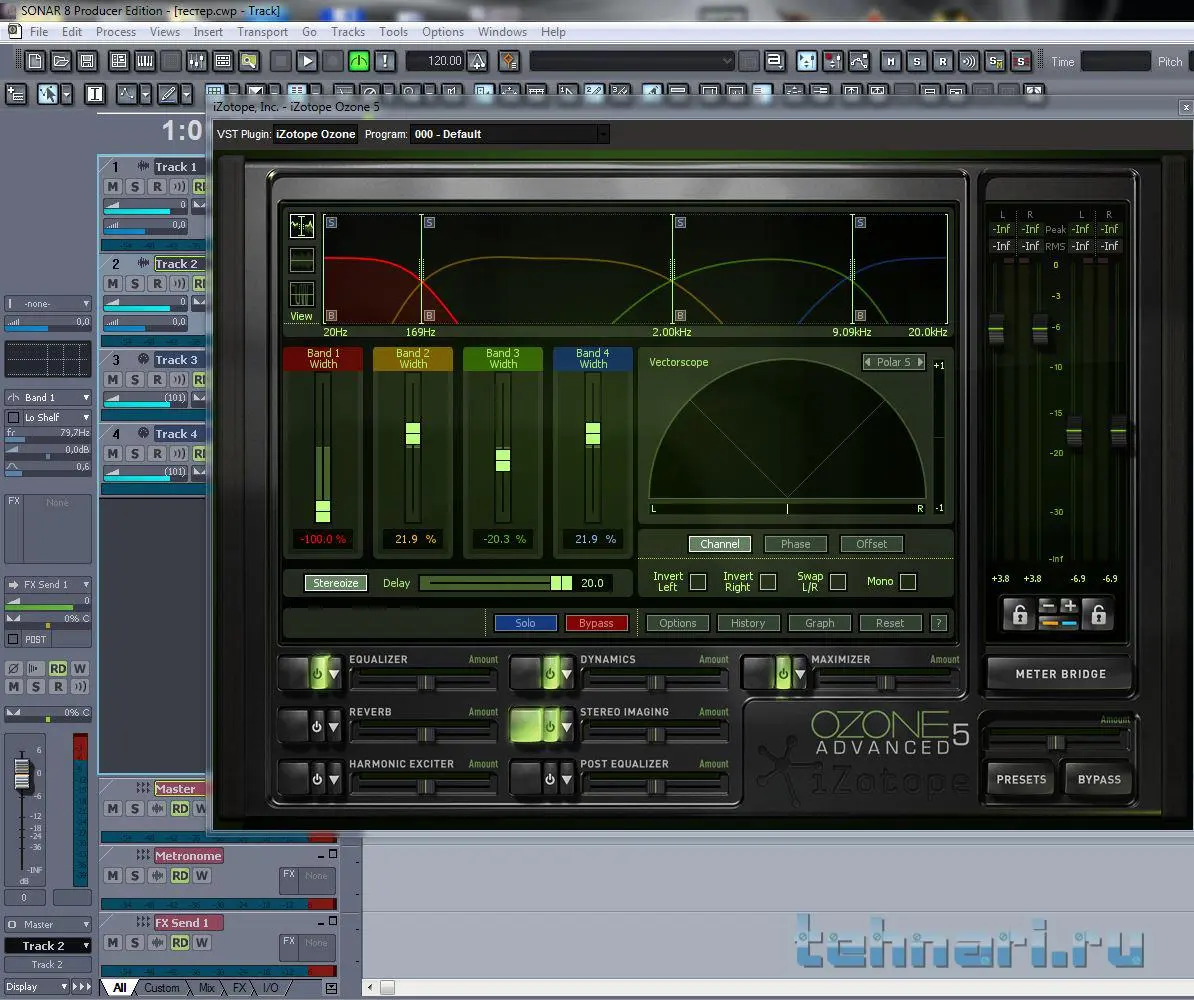Open the Ozone Presets button
This screenshot has width=1194, height=1000.
1021,779
